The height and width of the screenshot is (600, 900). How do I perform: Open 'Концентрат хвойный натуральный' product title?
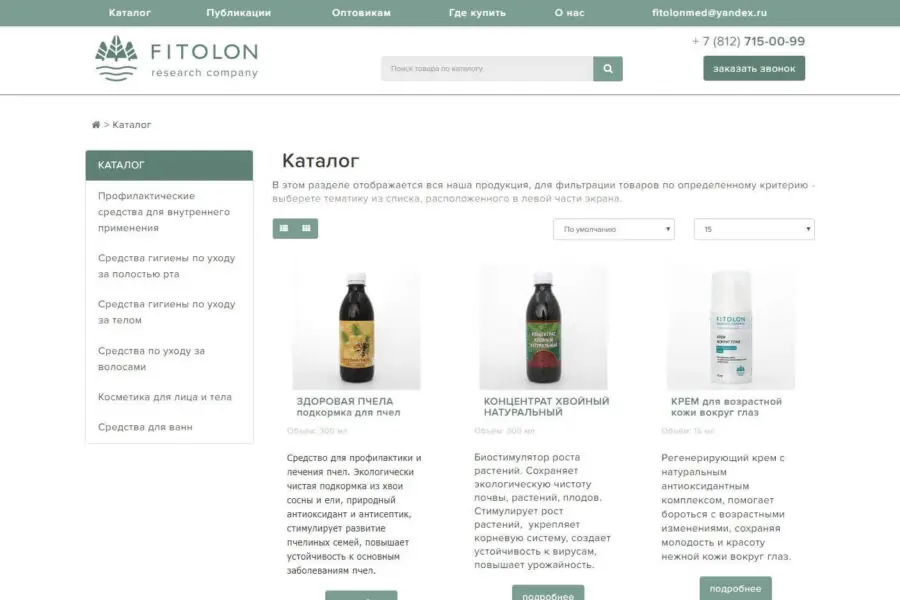546,407
